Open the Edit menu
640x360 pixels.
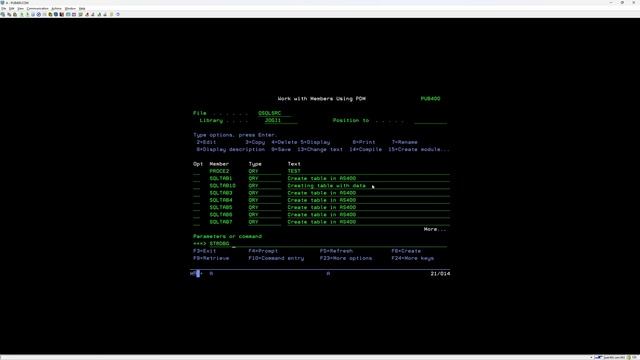coord(11,9)
